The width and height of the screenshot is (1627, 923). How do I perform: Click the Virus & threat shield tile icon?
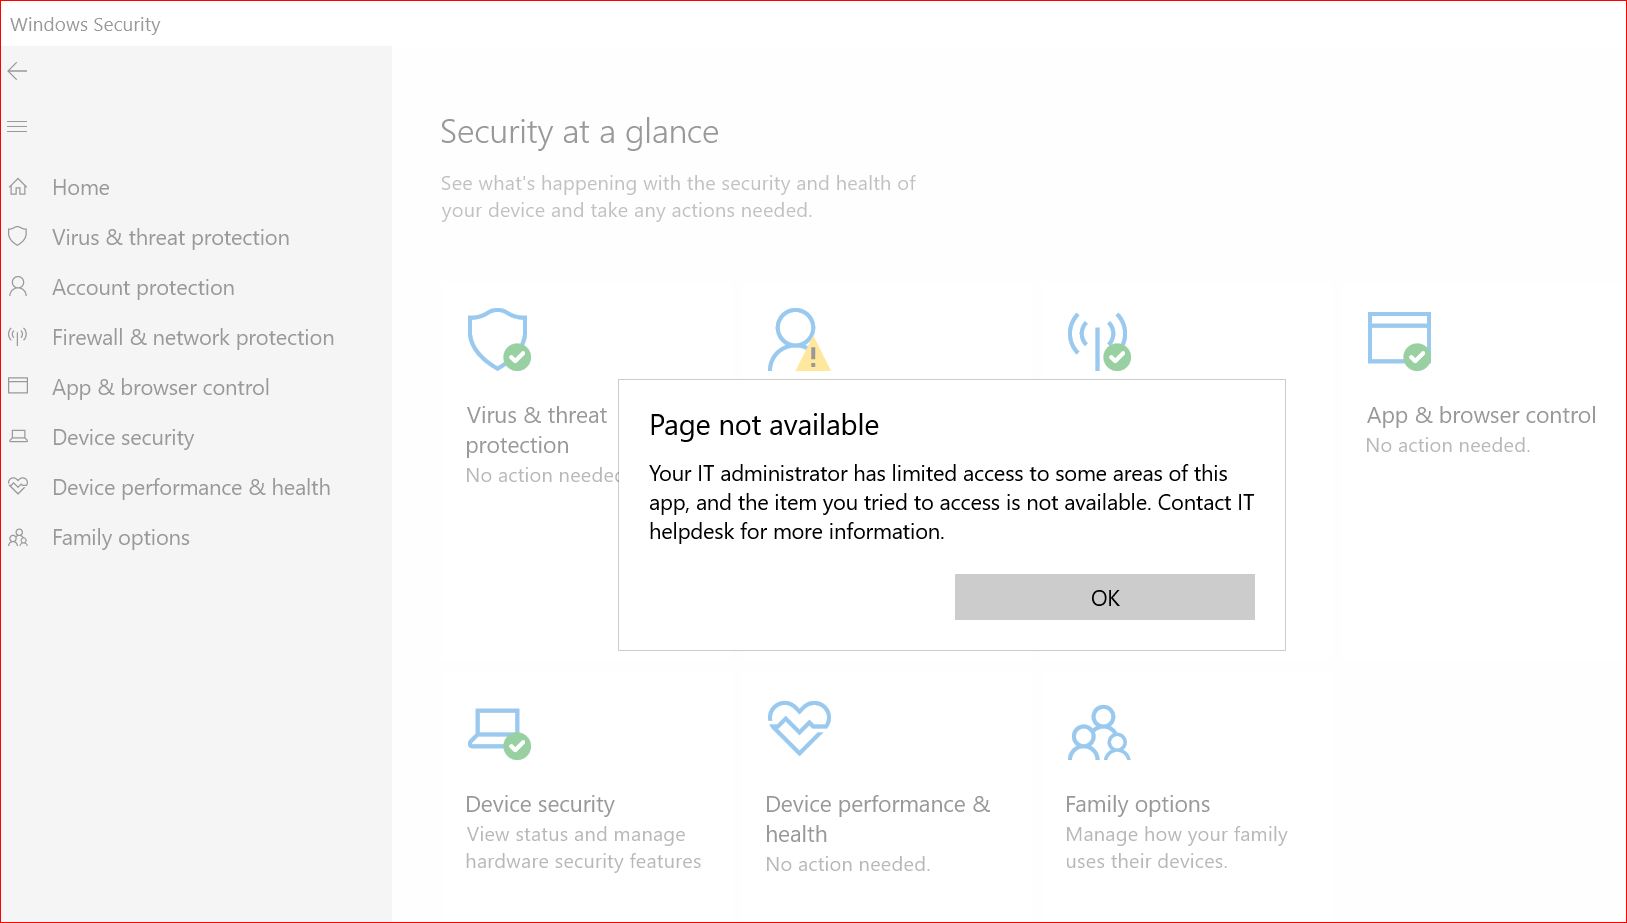[x=498, y=339]
